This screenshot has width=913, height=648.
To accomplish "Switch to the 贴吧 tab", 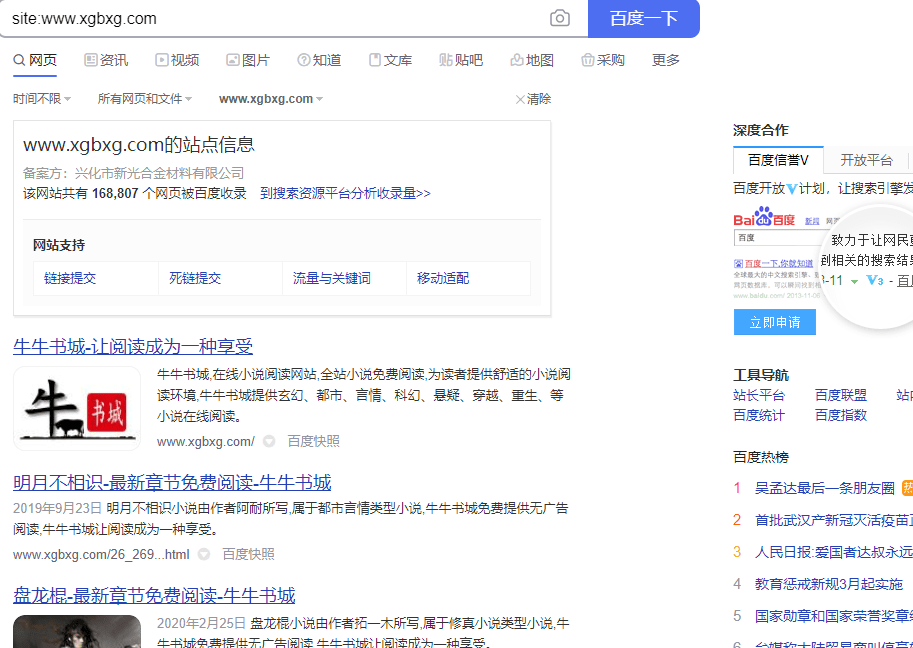I will 461,60.
